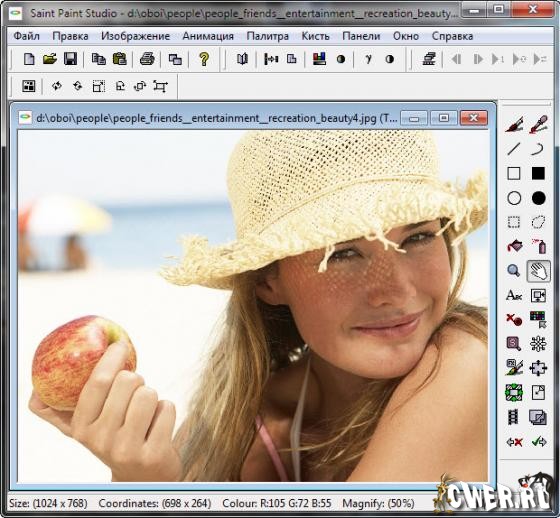560x518 pixels.
Task: Close the beauty4.jpg document window
Action: 474,118
